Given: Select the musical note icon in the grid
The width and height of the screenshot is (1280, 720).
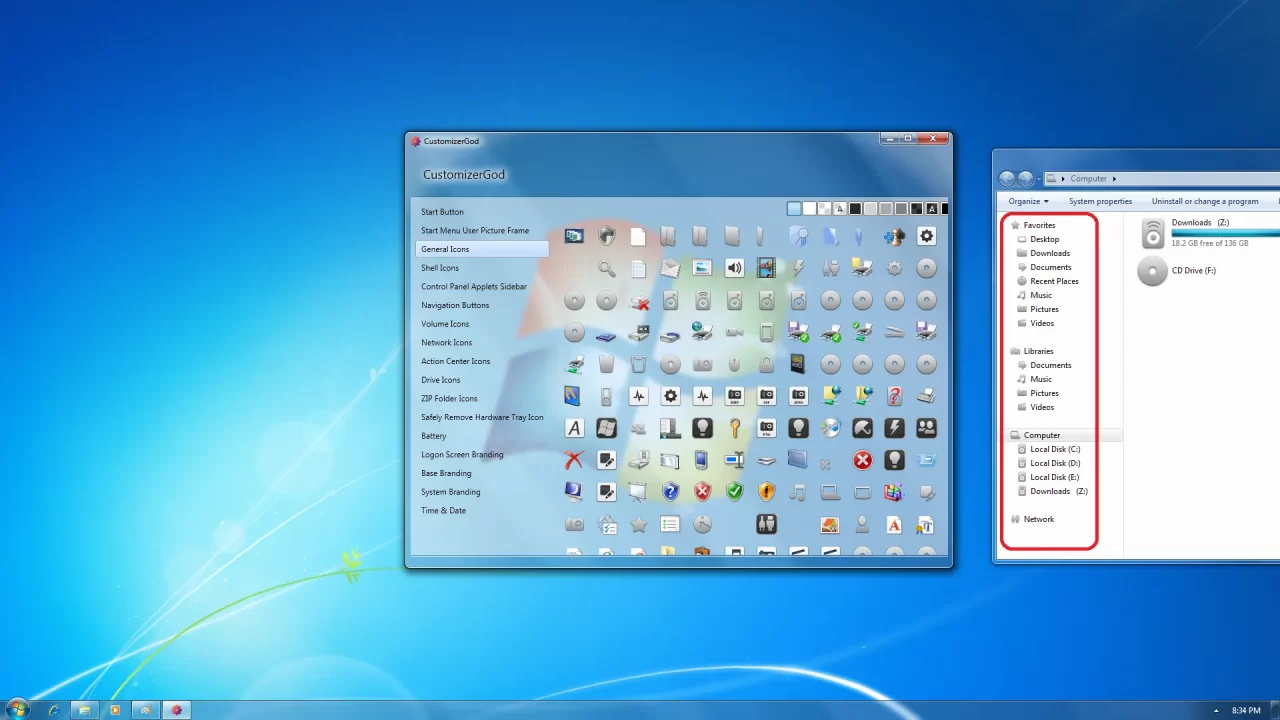Looking at the screenshot, I should [799, 492].
